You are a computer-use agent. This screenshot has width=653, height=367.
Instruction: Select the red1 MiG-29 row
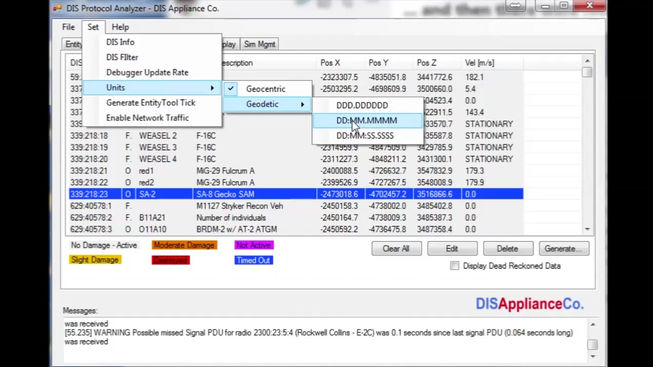pos(296,171)
